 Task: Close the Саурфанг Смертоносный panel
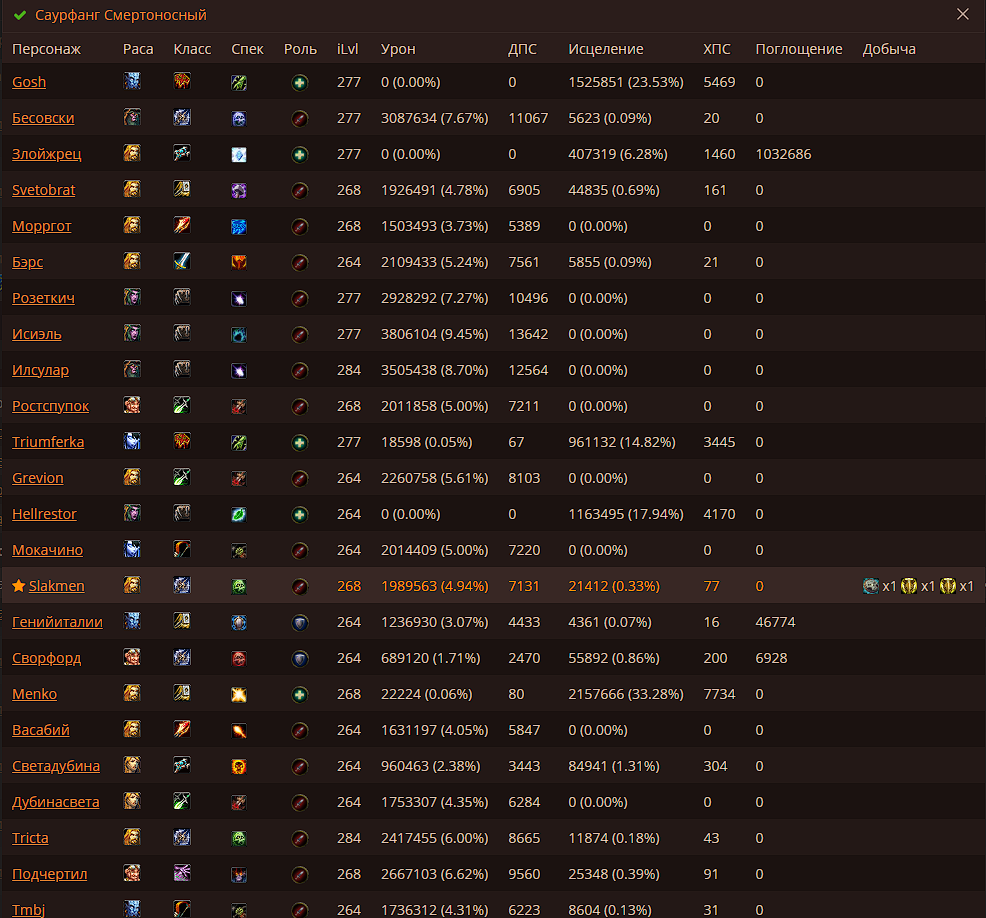[962, 15]
